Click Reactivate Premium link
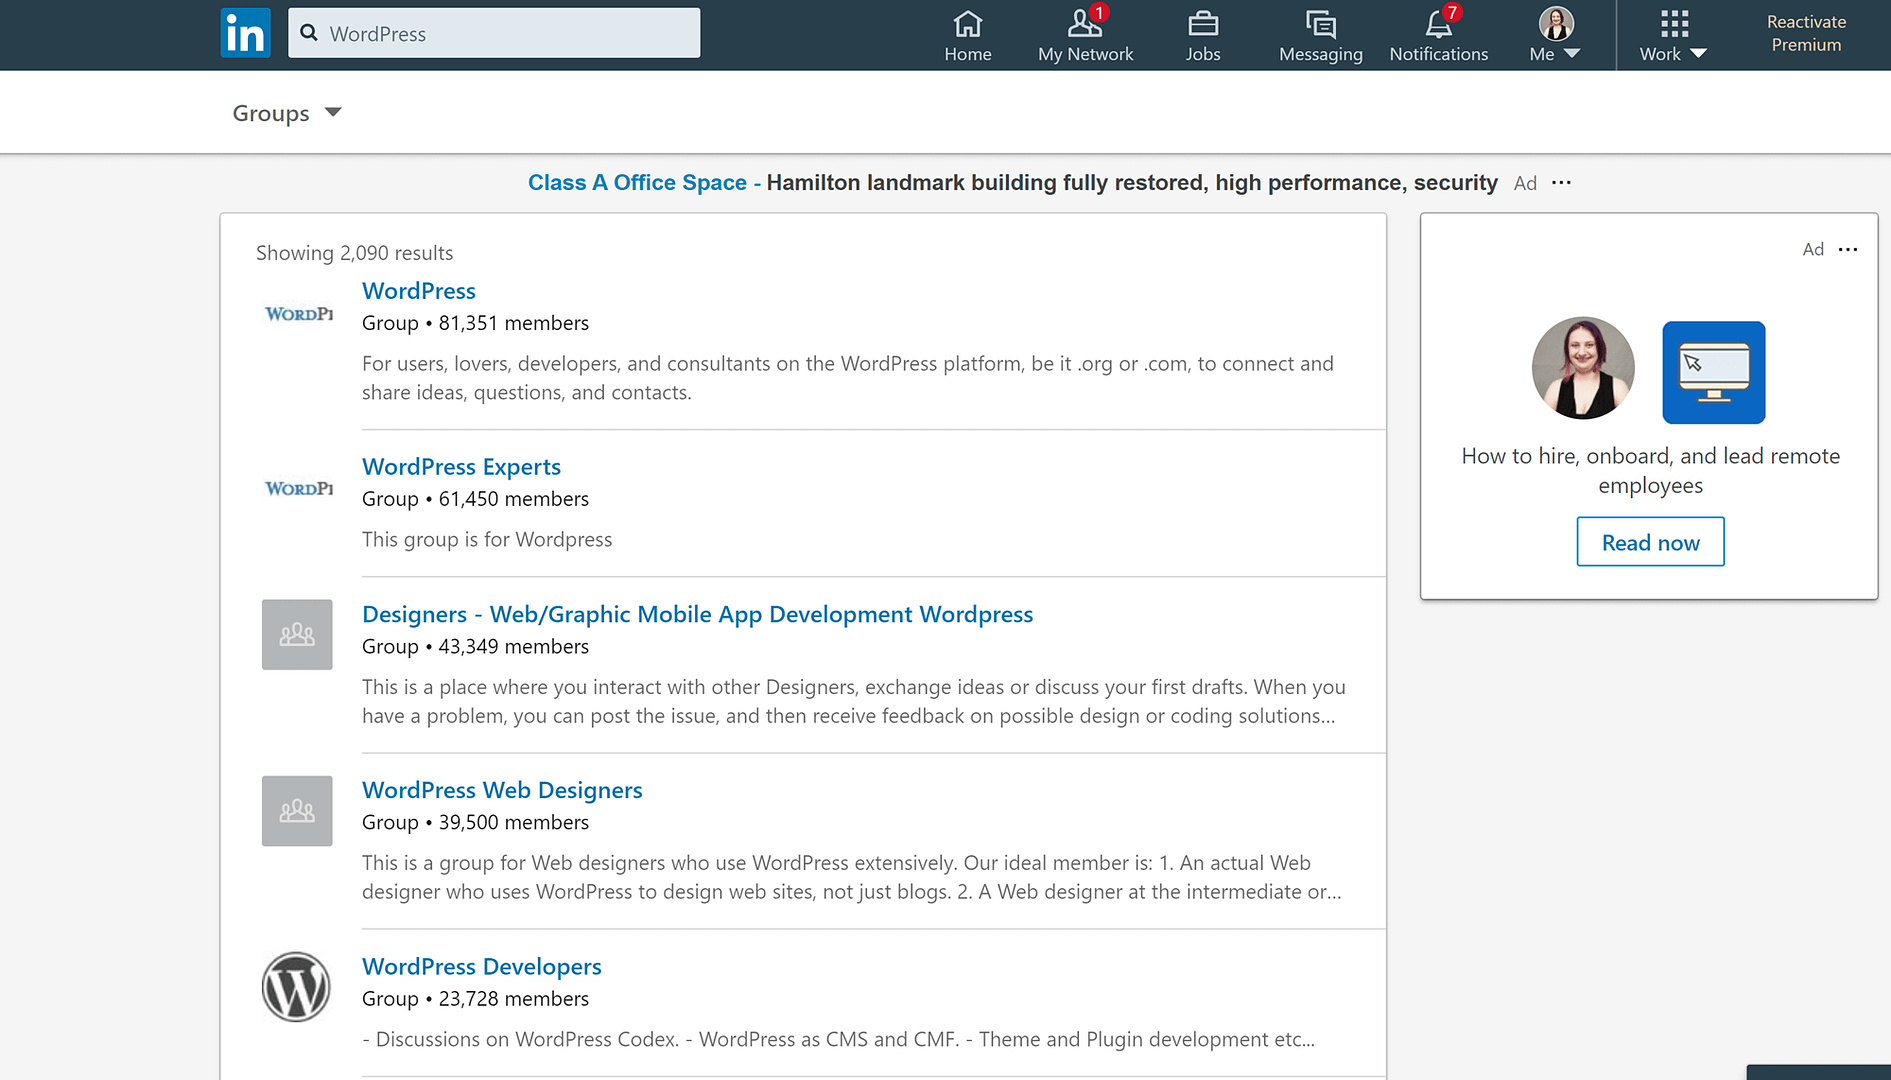Screen dimensions: 1891x1080 pyautogui.click(x=1806, y=33)
